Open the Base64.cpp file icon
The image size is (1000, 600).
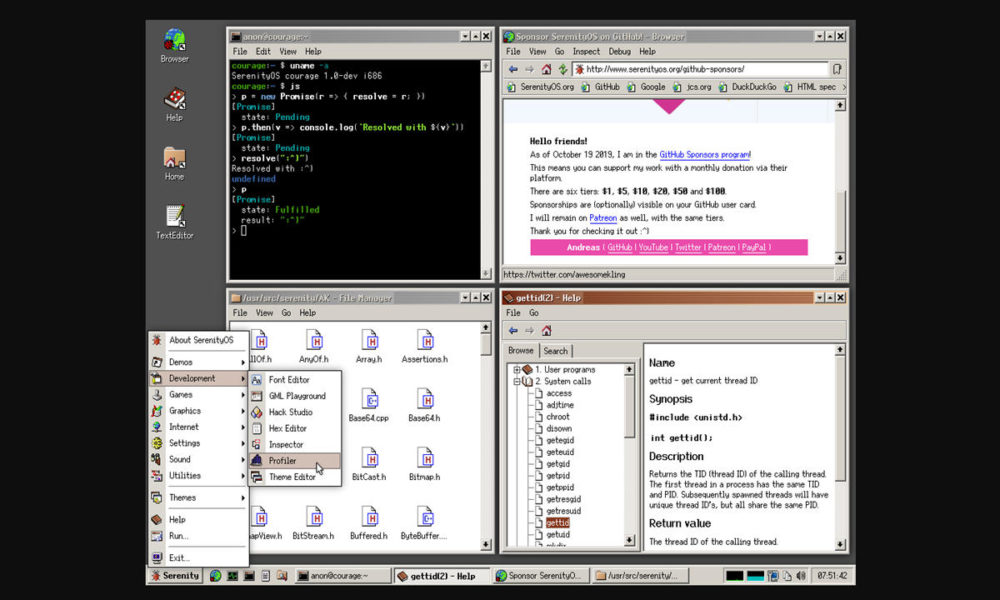pos(369,400)
